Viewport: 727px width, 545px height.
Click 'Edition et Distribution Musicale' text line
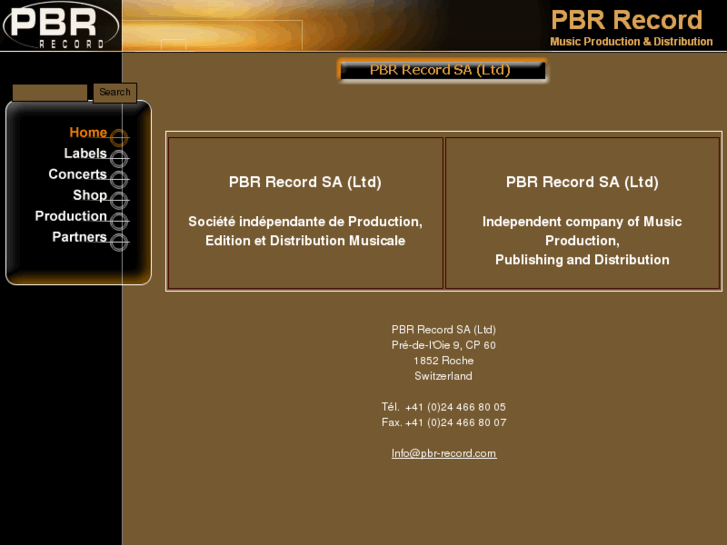(x=305, y=241)
